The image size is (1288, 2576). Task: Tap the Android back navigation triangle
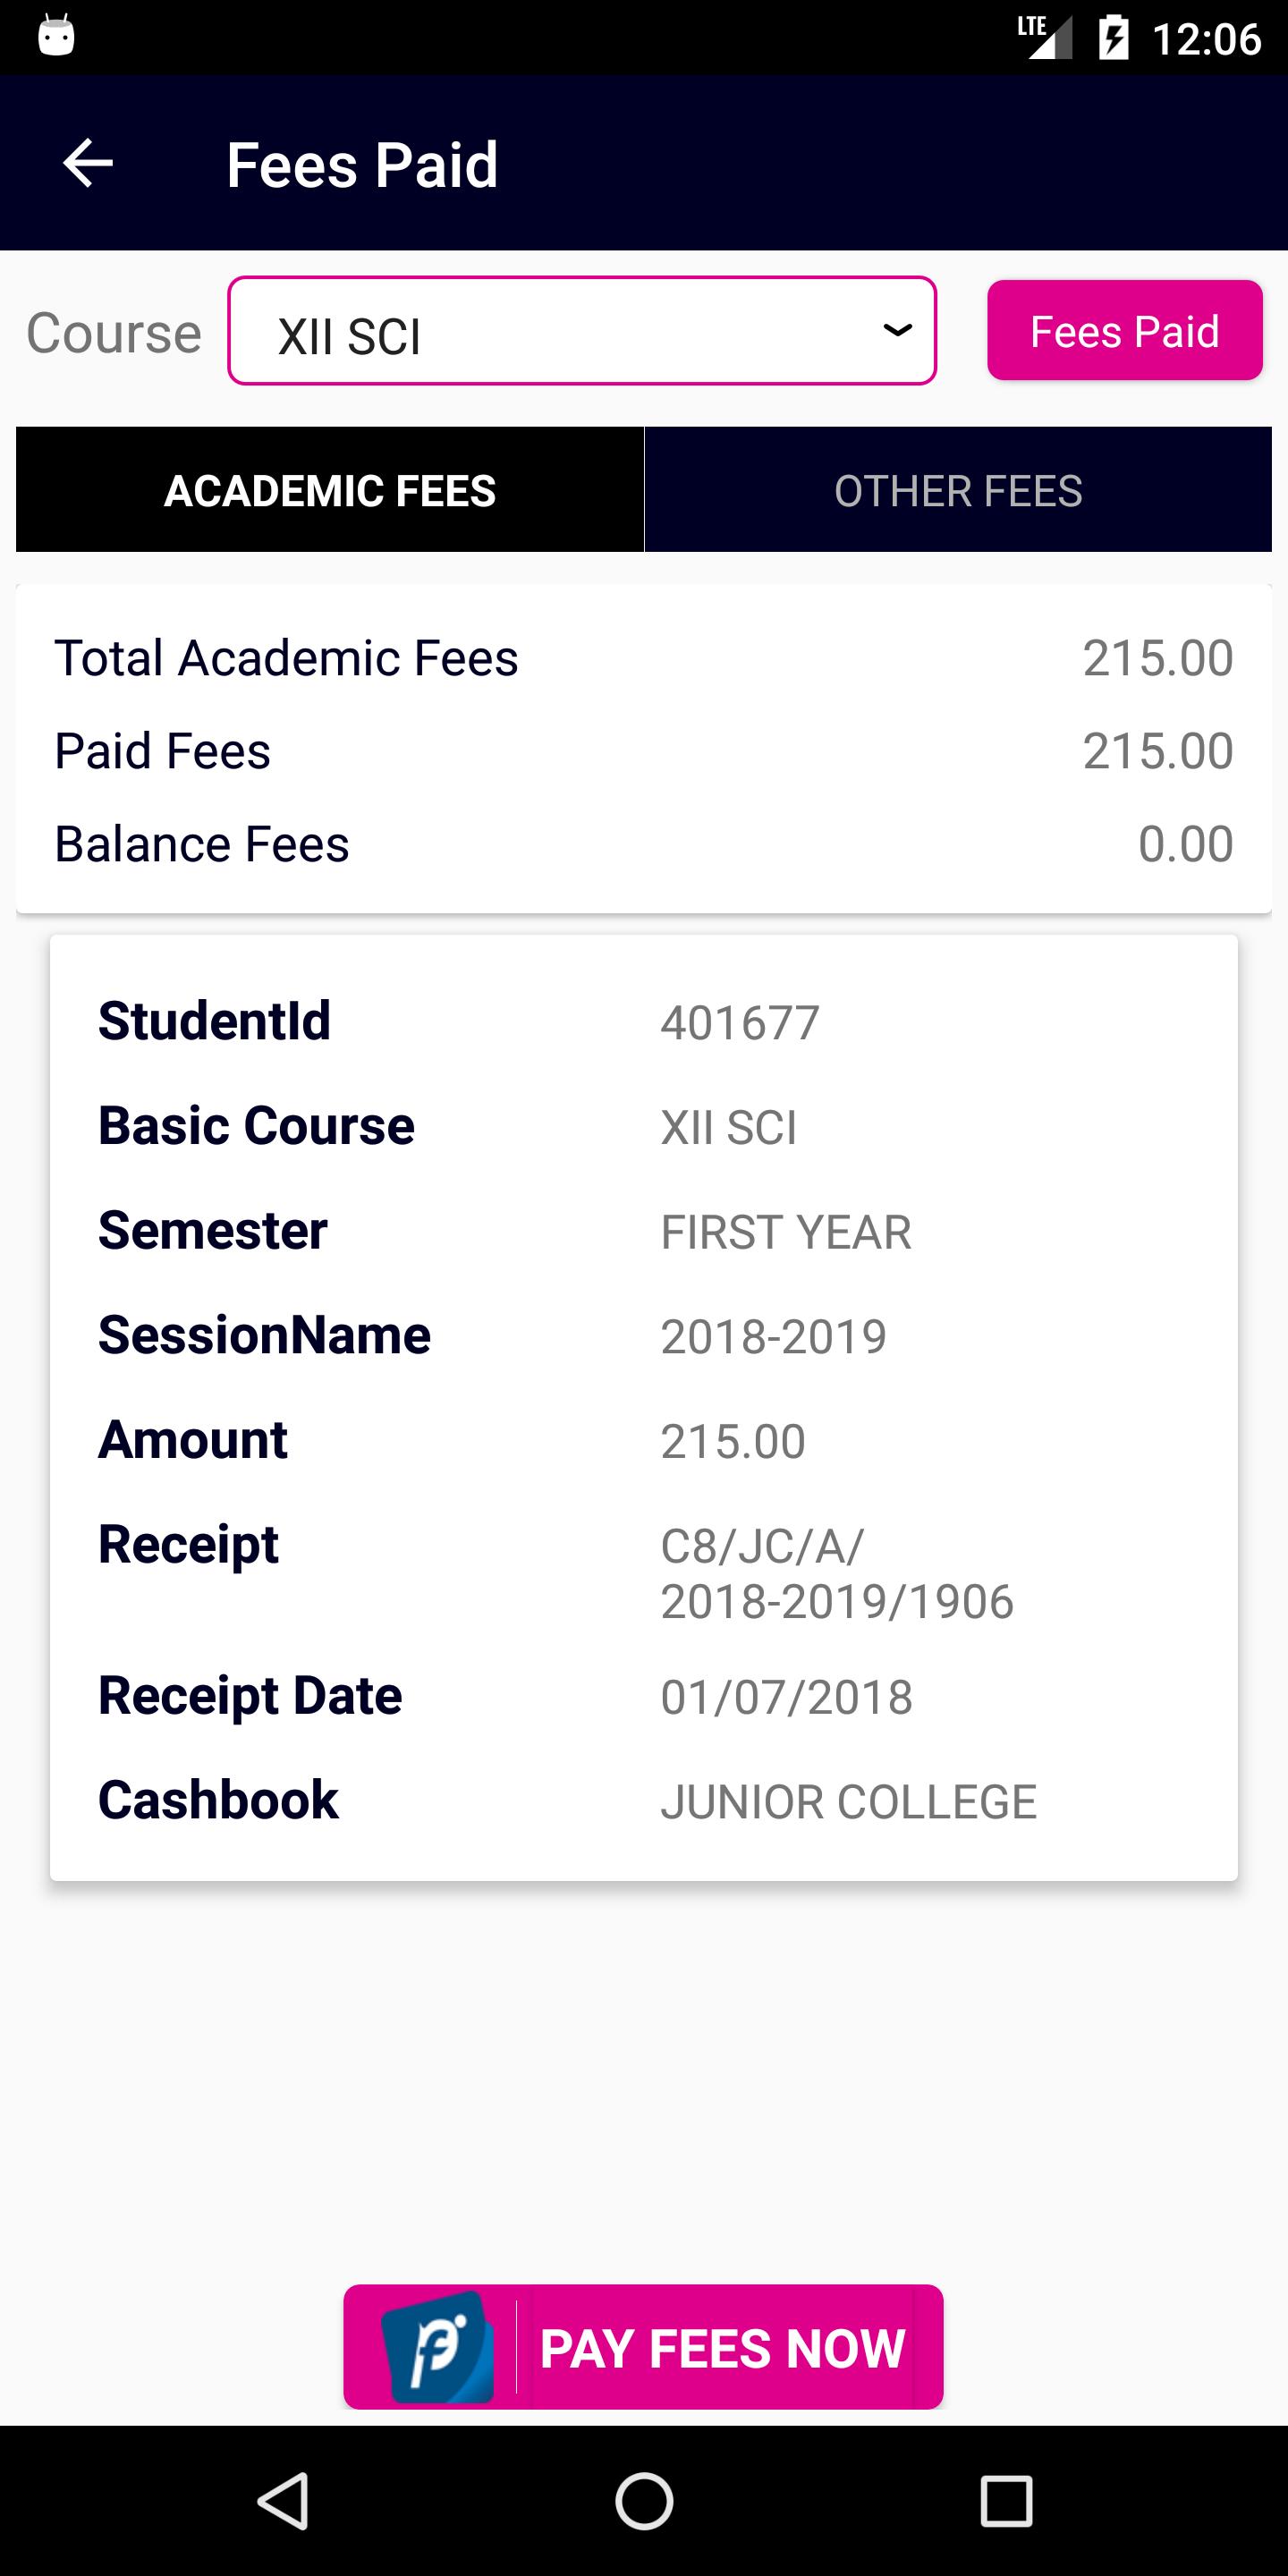283,2501
